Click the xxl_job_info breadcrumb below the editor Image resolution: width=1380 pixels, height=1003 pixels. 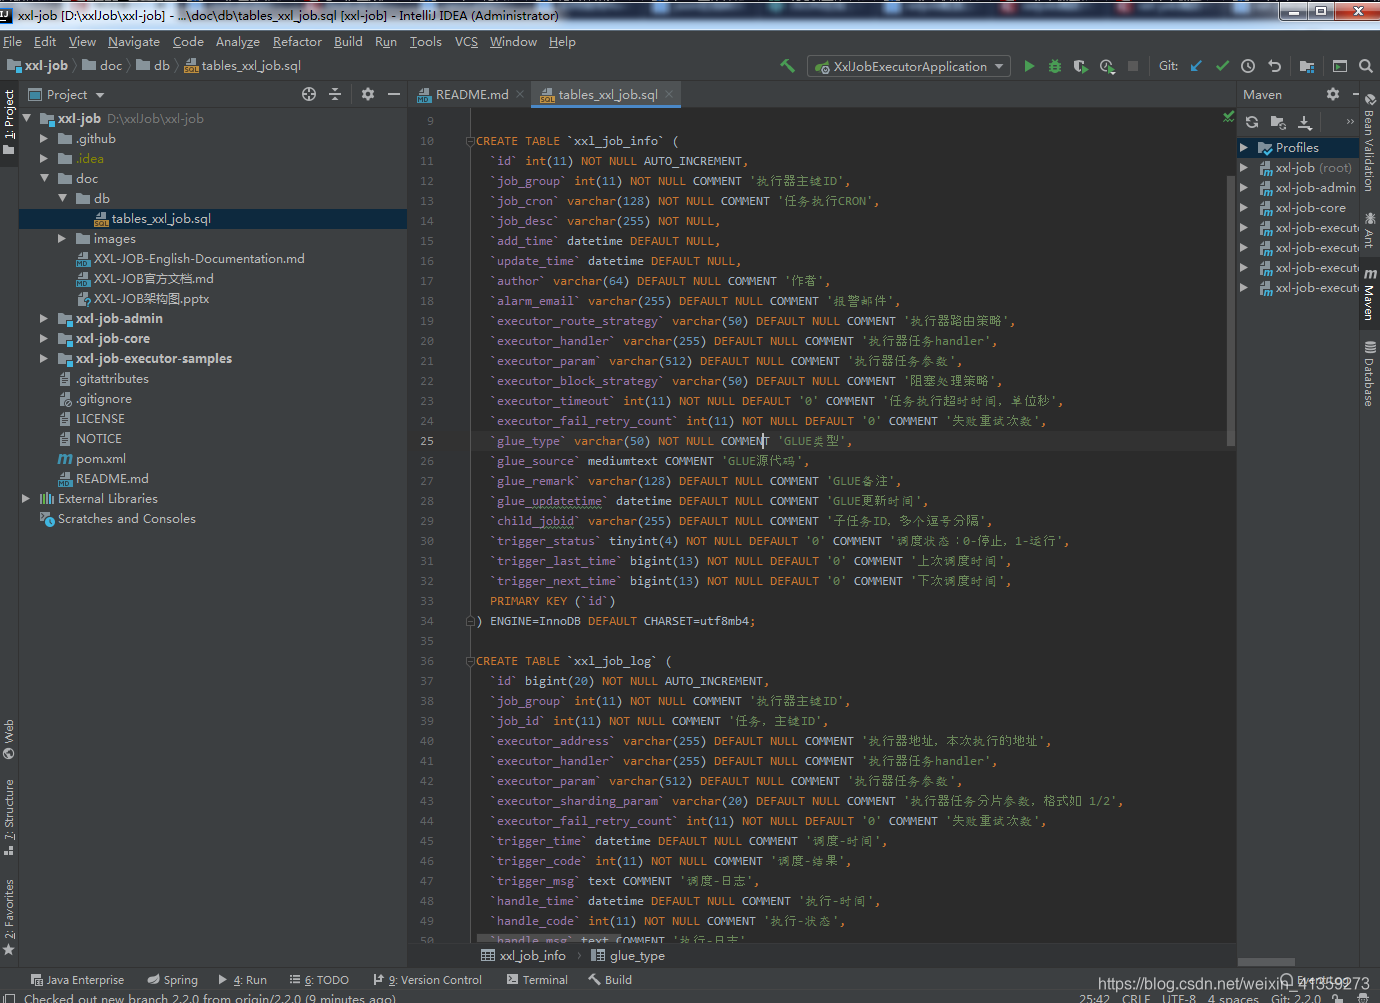523,956
